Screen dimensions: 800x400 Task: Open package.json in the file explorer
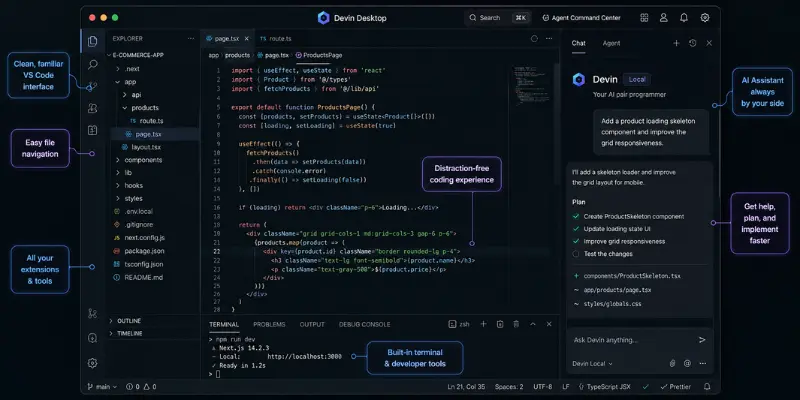[x=144, y=251]
